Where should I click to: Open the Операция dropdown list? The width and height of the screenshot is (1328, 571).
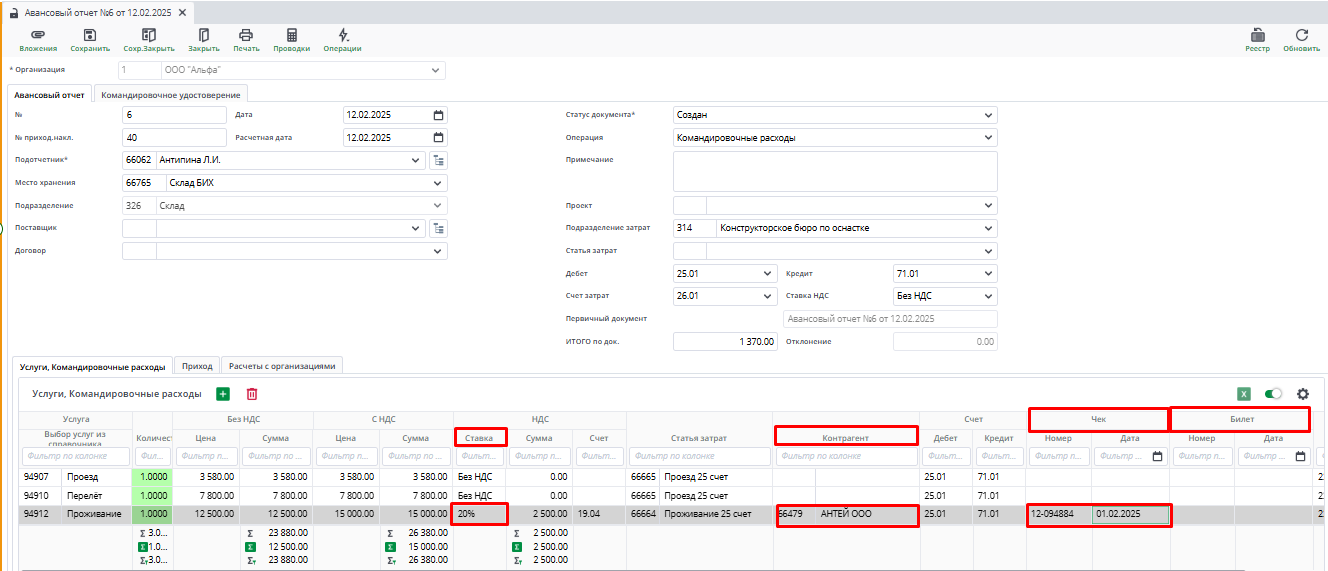(988, 138)
